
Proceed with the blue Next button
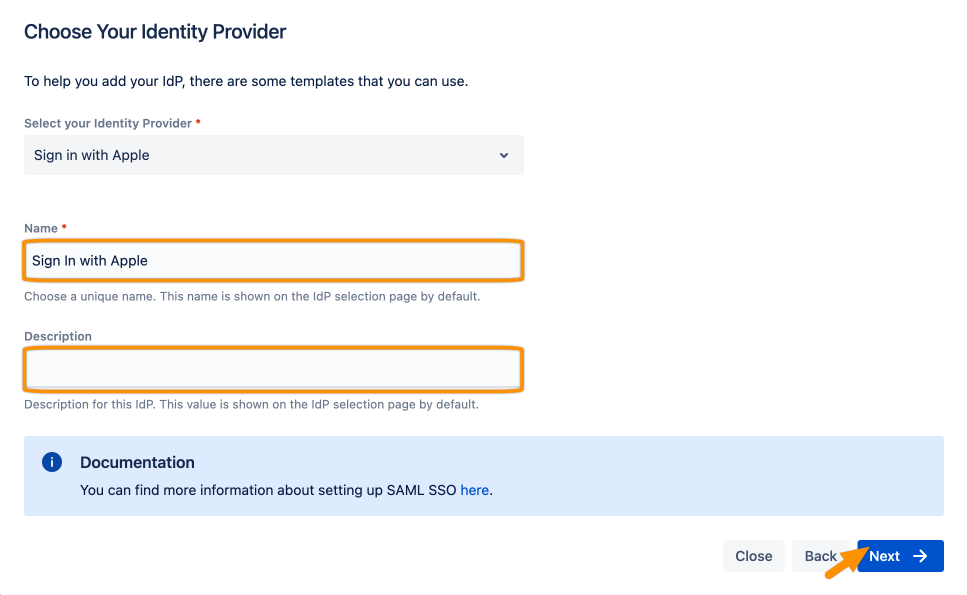point(900,556)
